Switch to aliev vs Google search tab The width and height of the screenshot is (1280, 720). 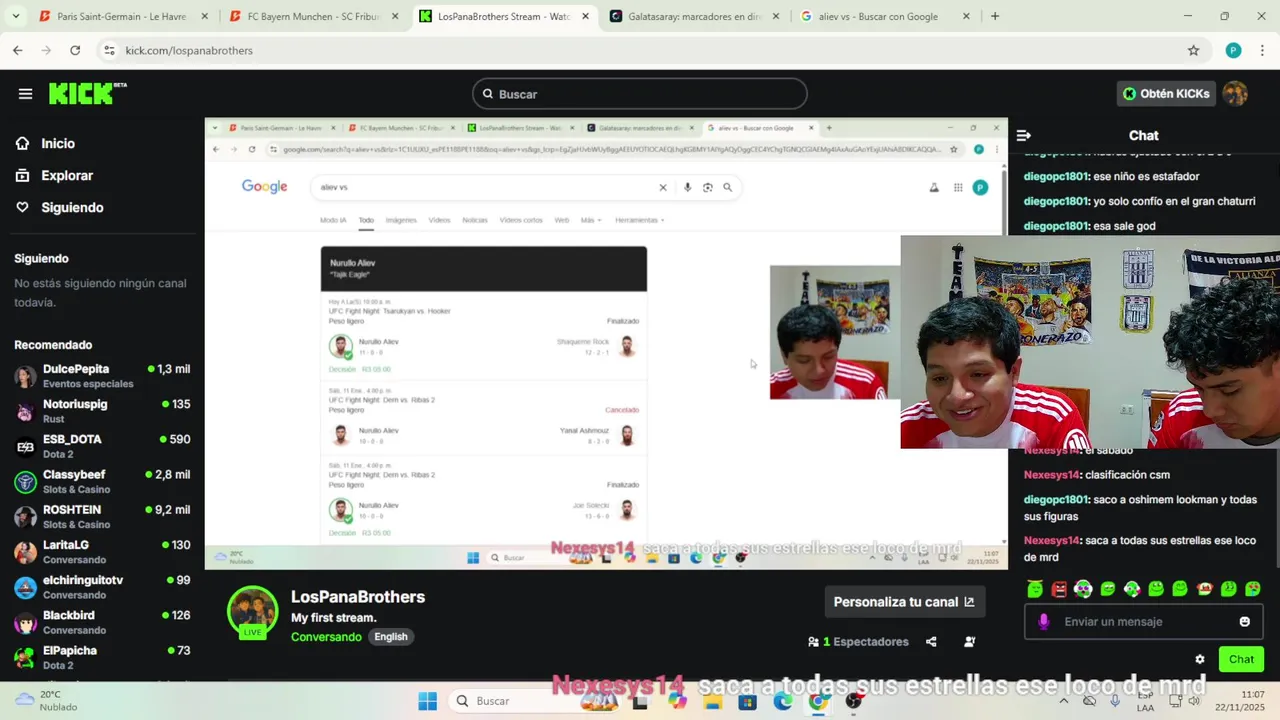point(884,16)
